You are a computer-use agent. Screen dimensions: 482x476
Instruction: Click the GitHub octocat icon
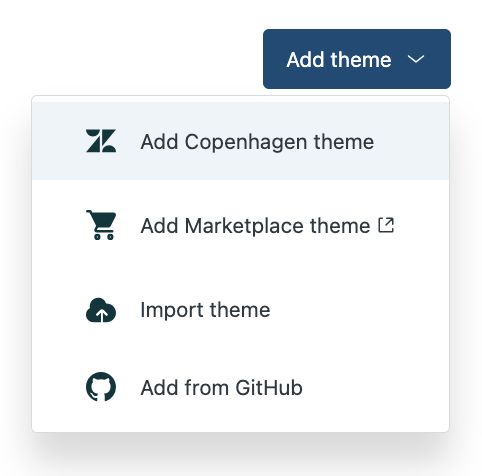[101, 387]
